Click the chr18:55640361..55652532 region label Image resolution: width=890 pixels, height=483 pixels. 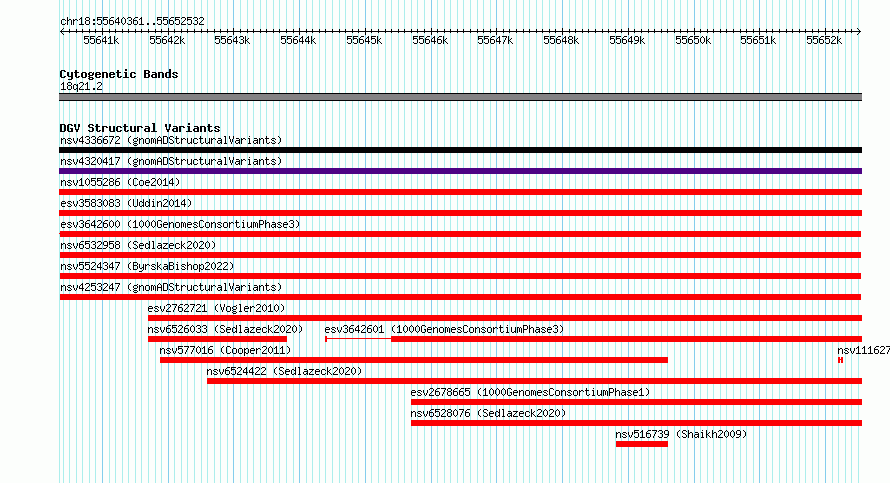(132, 21)
